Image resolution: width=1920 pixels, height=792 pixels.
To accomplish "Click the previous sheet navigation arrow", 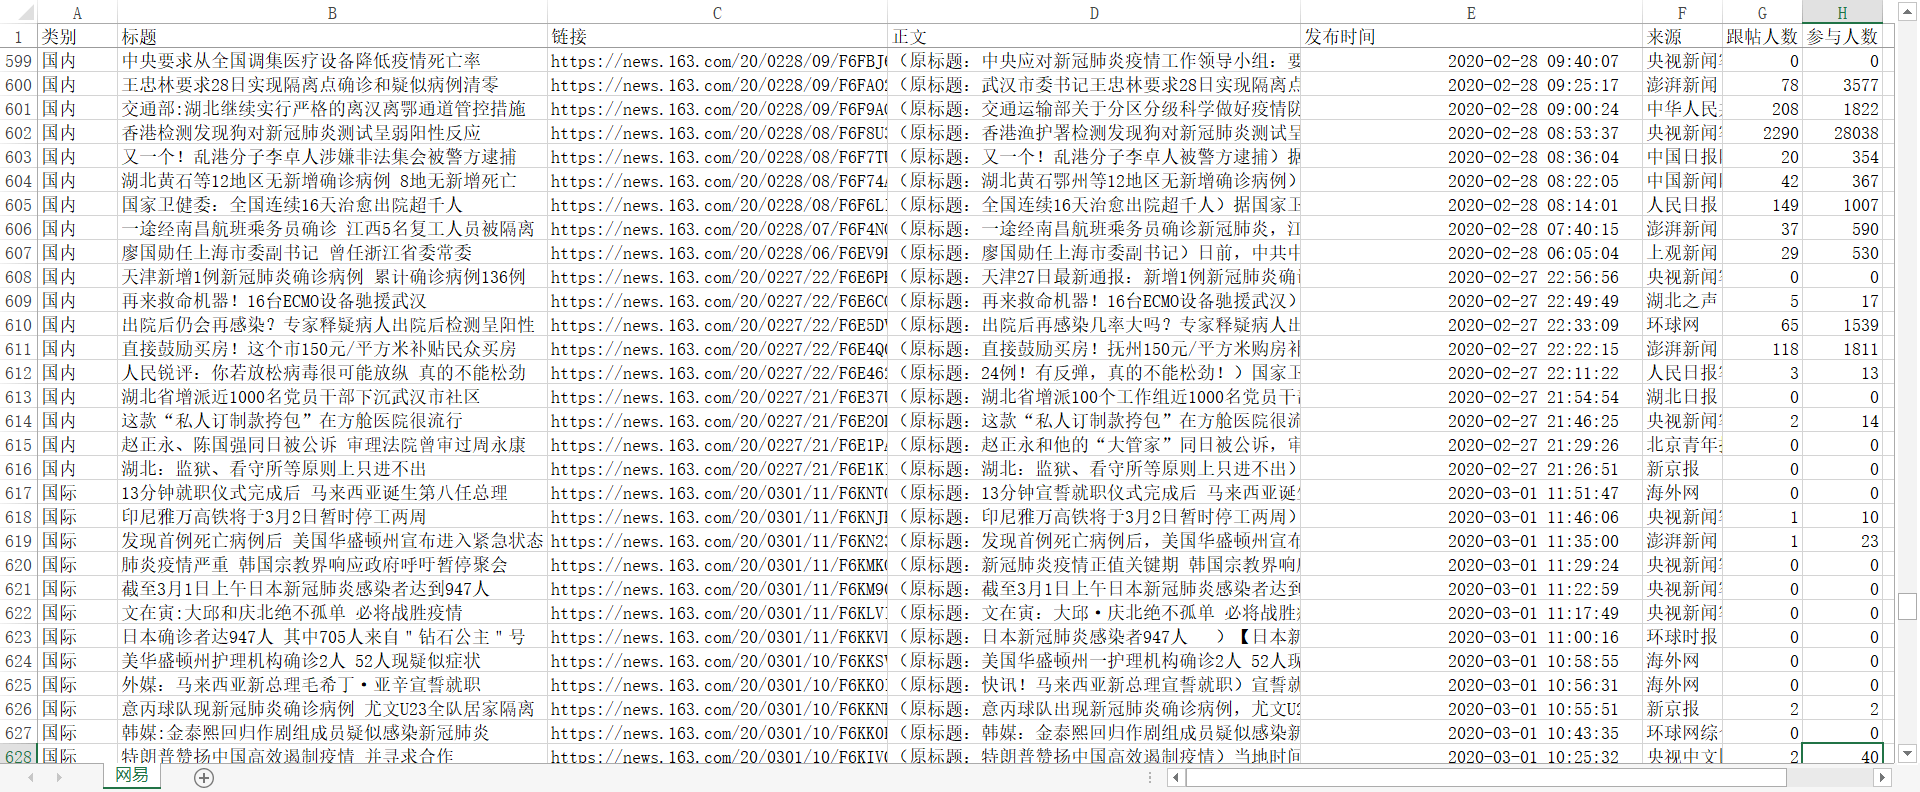I will pos(31,777).
